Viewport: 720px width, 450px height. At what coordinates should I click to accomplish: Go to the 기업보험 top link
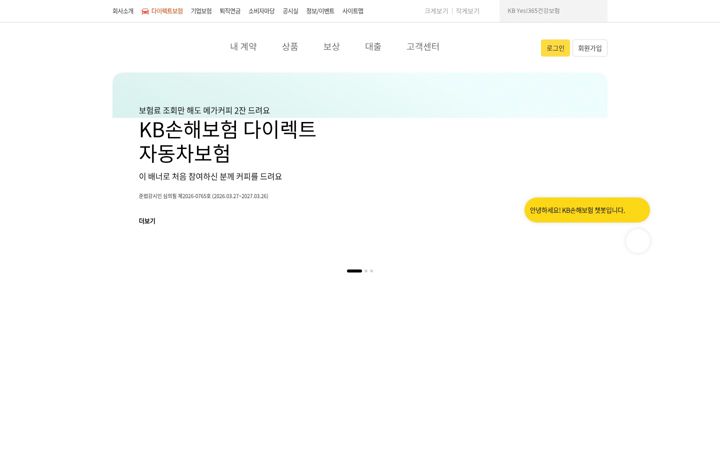(x=201, y=11)
